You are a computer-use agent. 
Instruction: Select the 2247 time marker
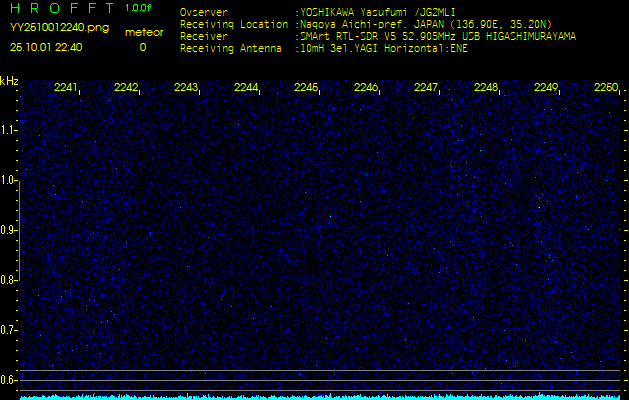click(x=426, y=88)
